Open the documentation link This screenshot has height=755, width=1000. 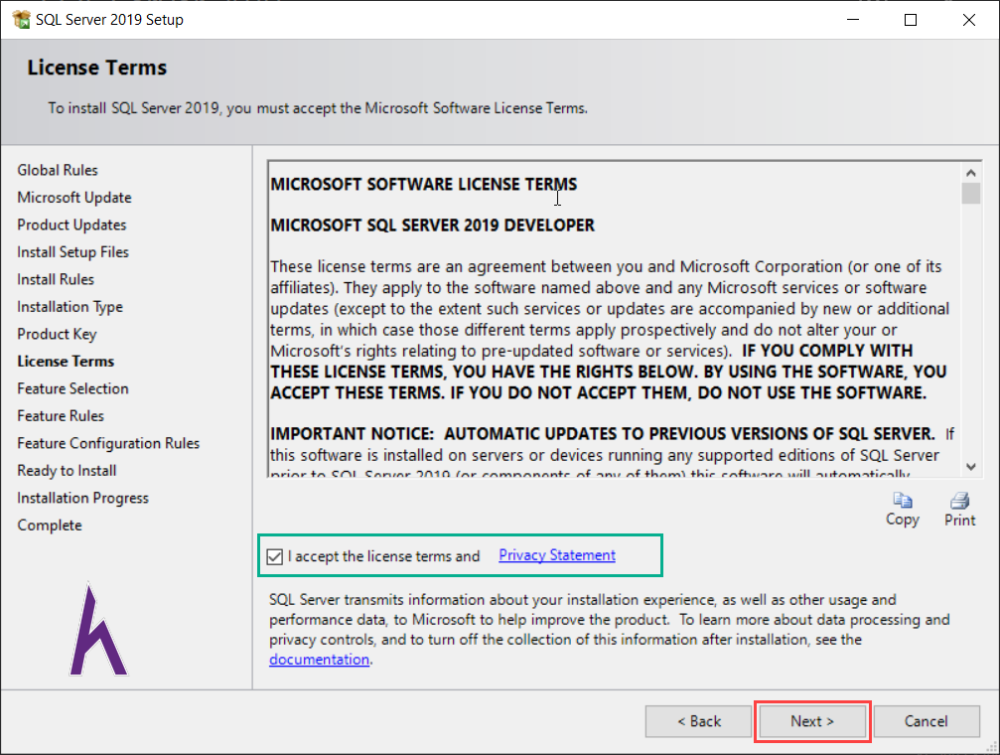click(x=319, y=659)
